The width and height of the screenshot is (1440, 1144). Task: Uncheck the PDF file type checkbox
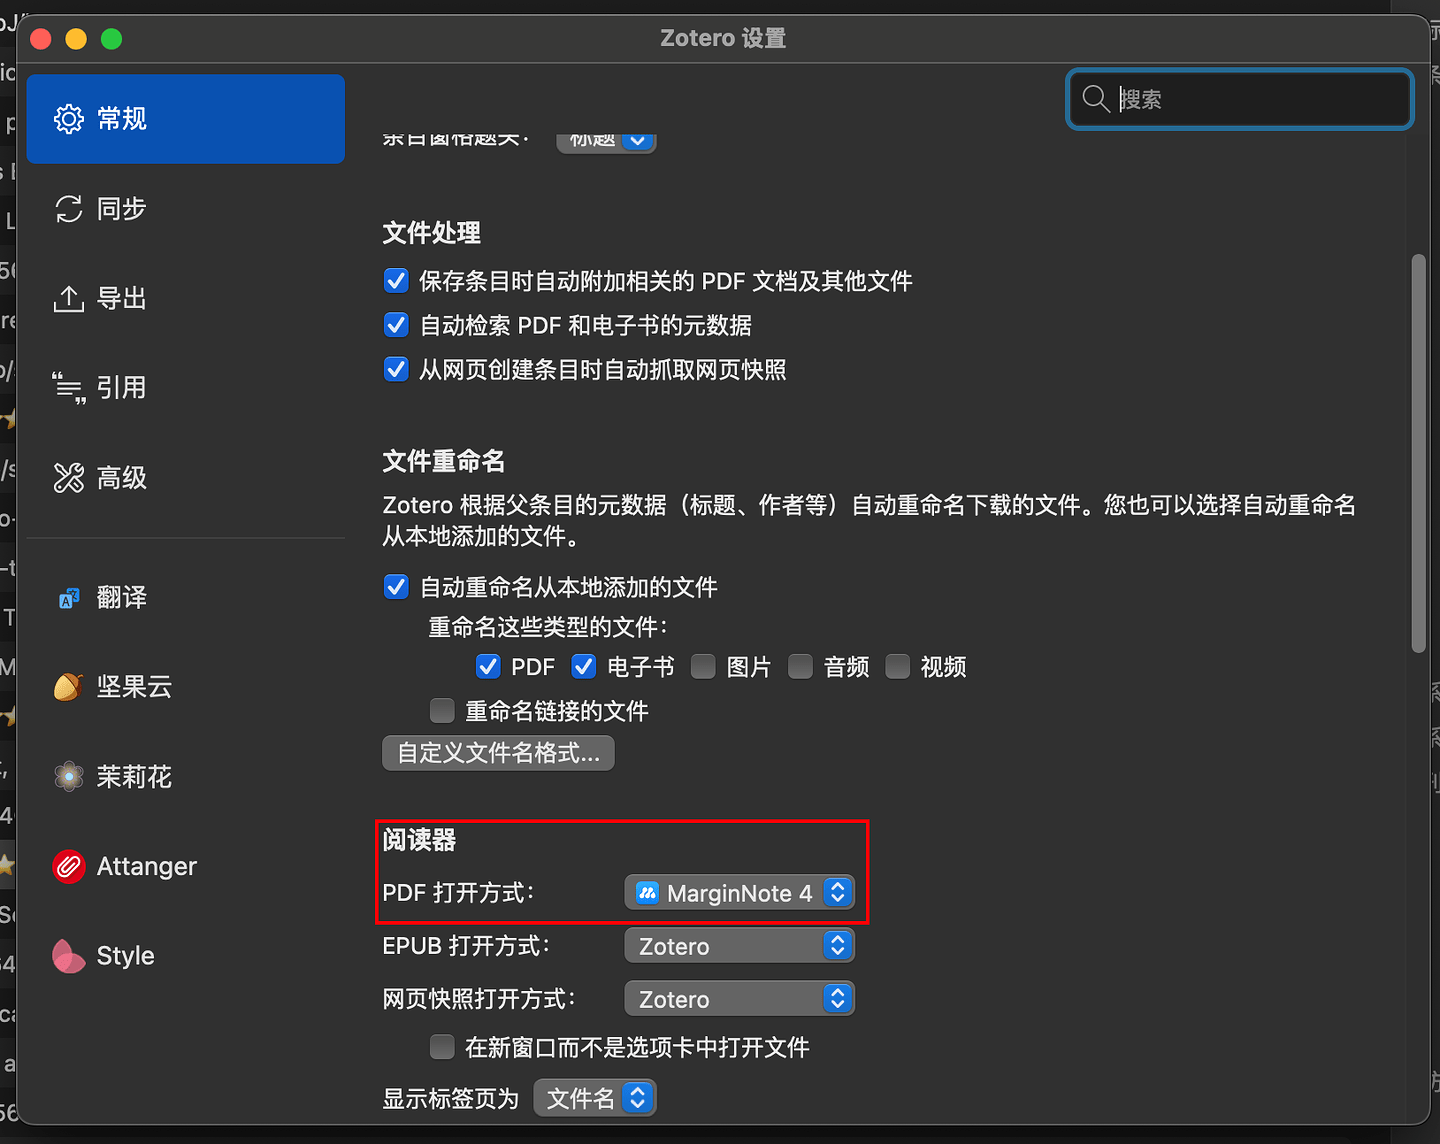click(488, 667)
